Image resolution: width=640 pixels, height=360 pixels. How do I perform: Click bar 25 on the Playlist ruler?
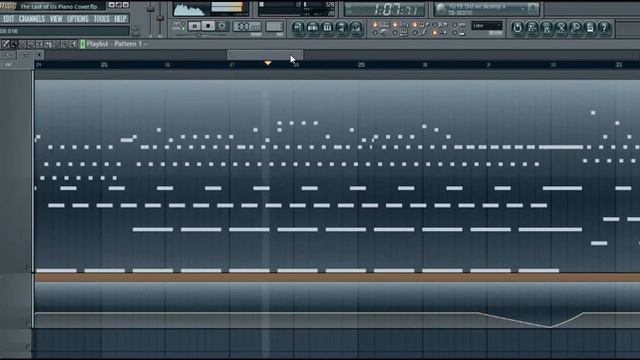[x=104, y=65]
